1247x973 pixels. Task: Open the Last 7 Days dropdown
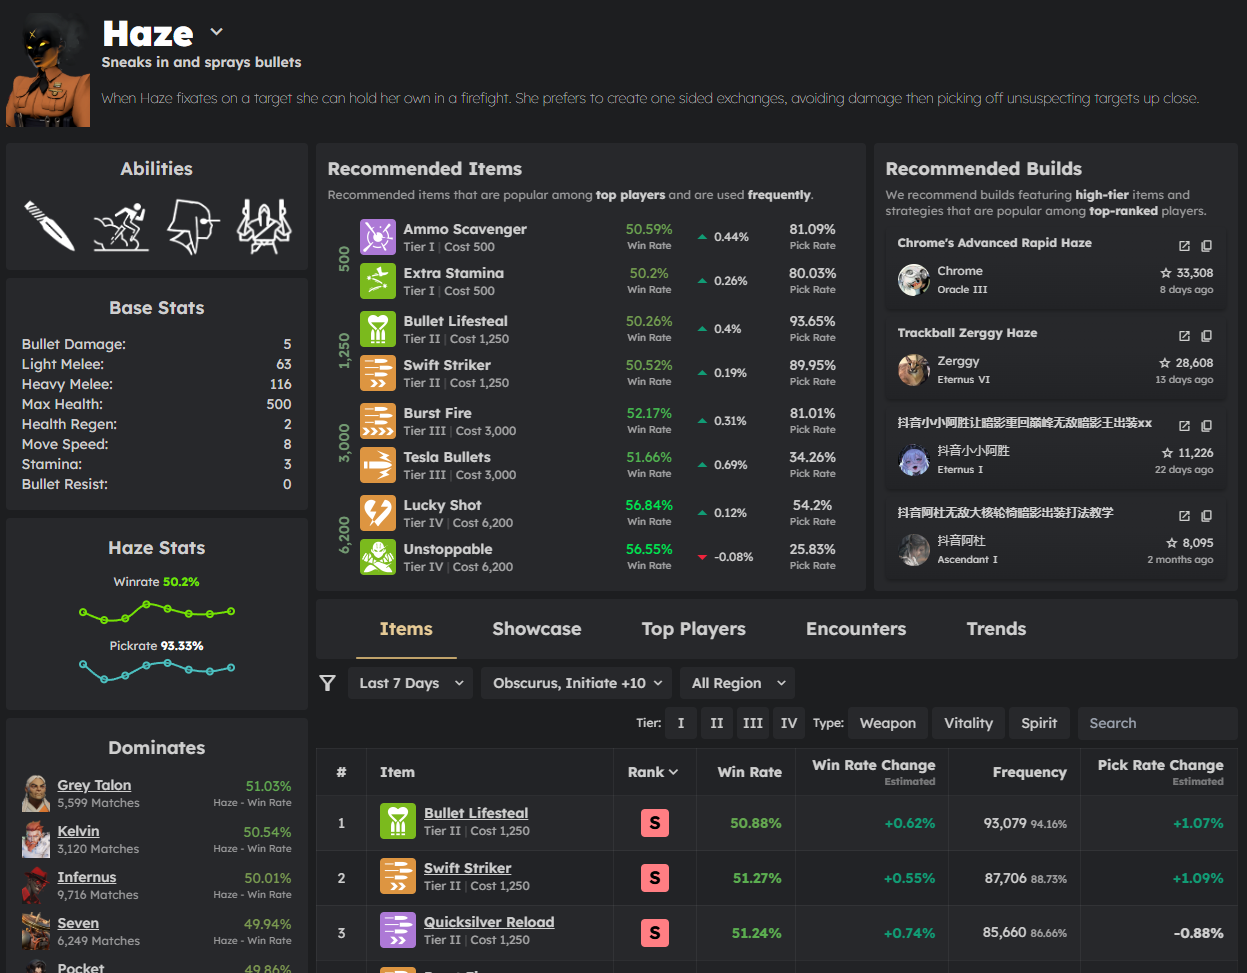[x=410, y=683]
